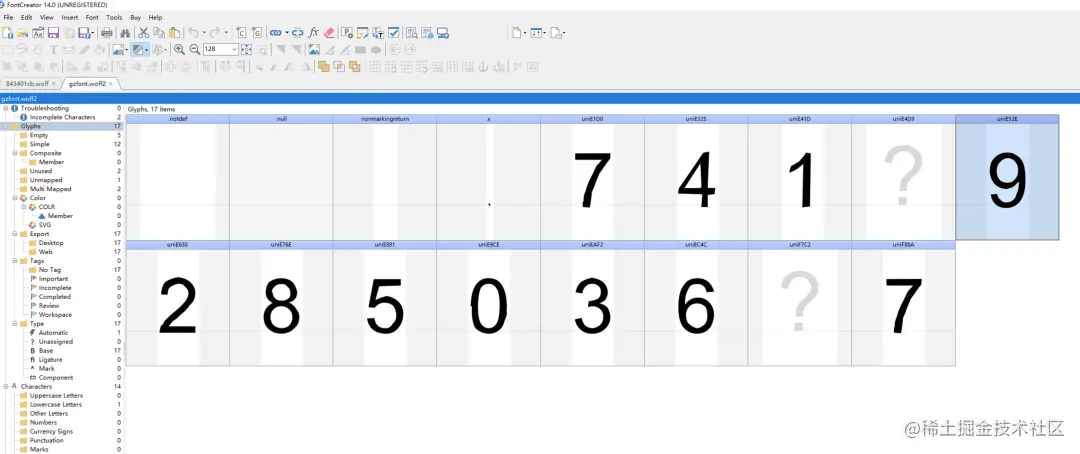Open the File menu

coord(8,17)
